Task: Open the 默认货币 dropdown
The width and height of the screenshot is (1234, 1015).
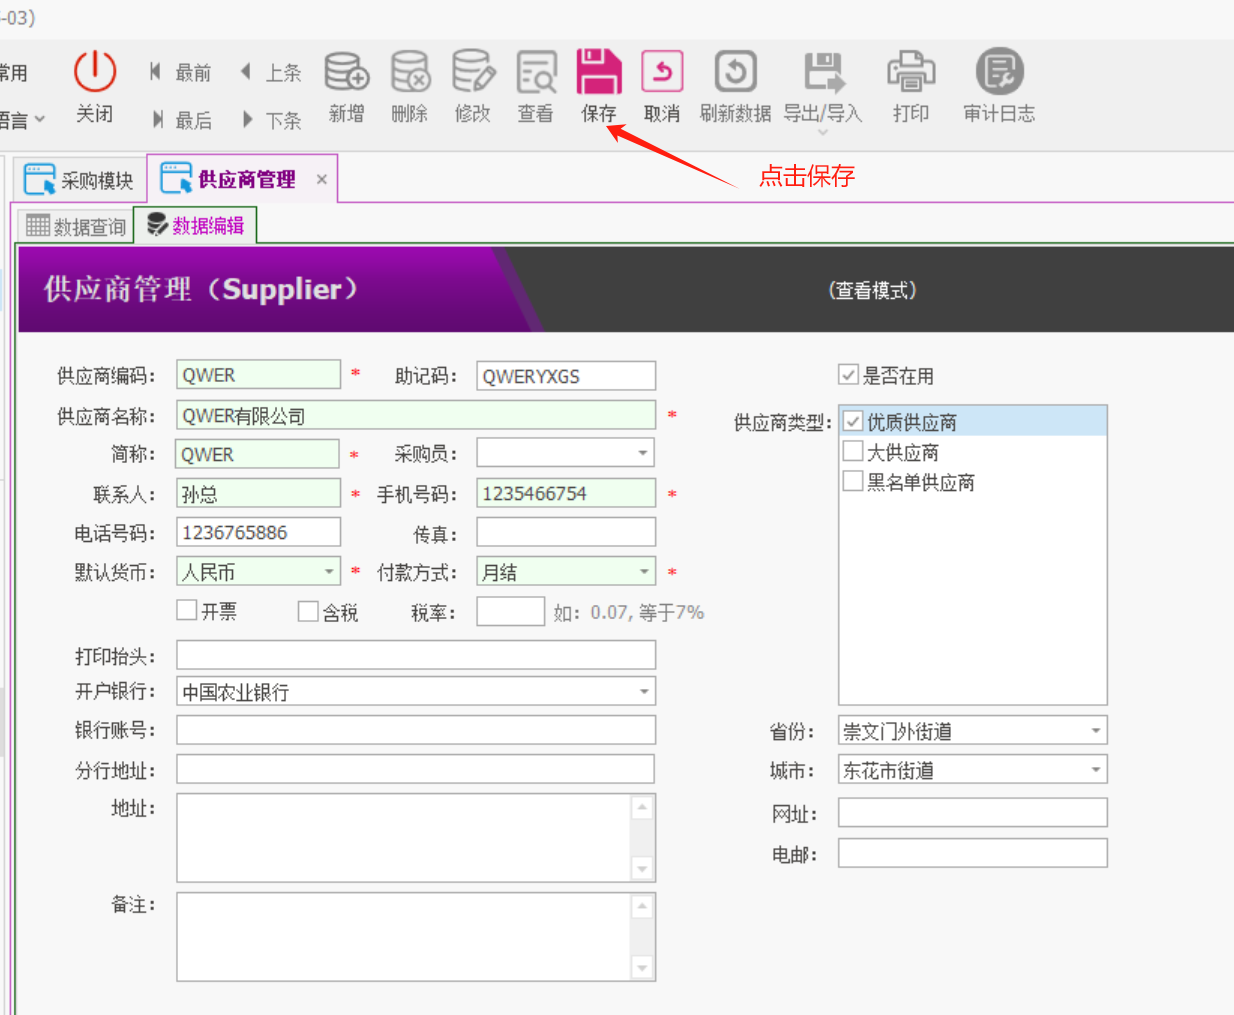Action: (329, 571)
